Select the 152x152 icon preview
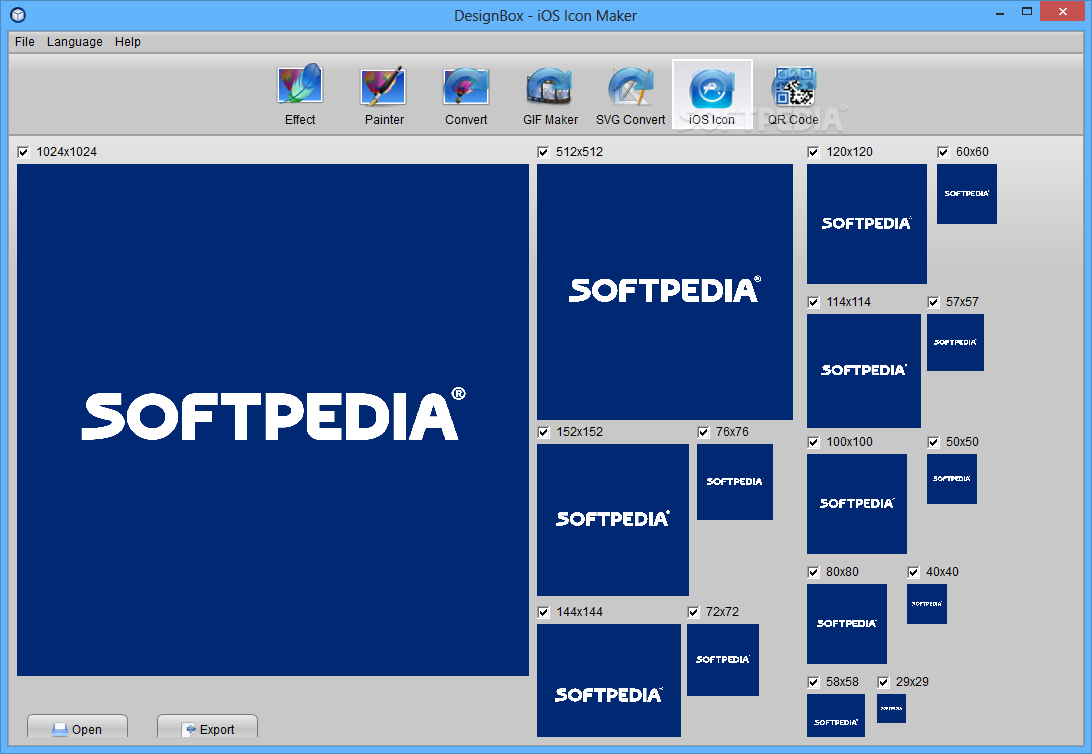 [613, 520]
